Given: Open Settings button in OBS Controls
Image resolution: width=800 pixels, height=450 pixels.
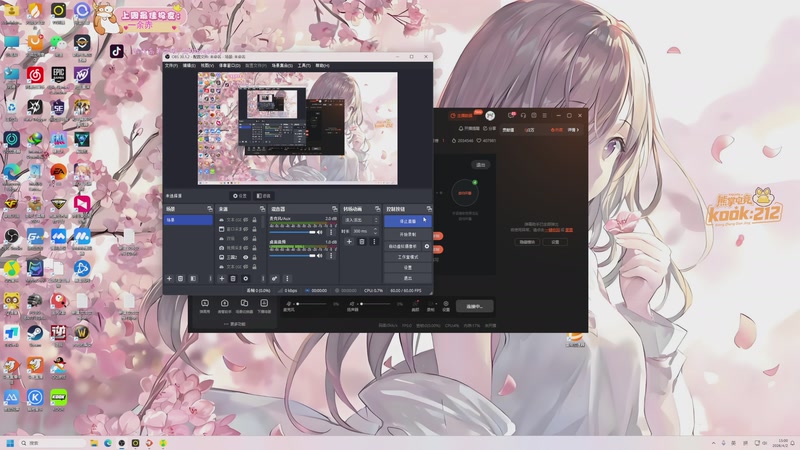Looking at the screenshot, I should pyautogui.click(x=408, y=268).
